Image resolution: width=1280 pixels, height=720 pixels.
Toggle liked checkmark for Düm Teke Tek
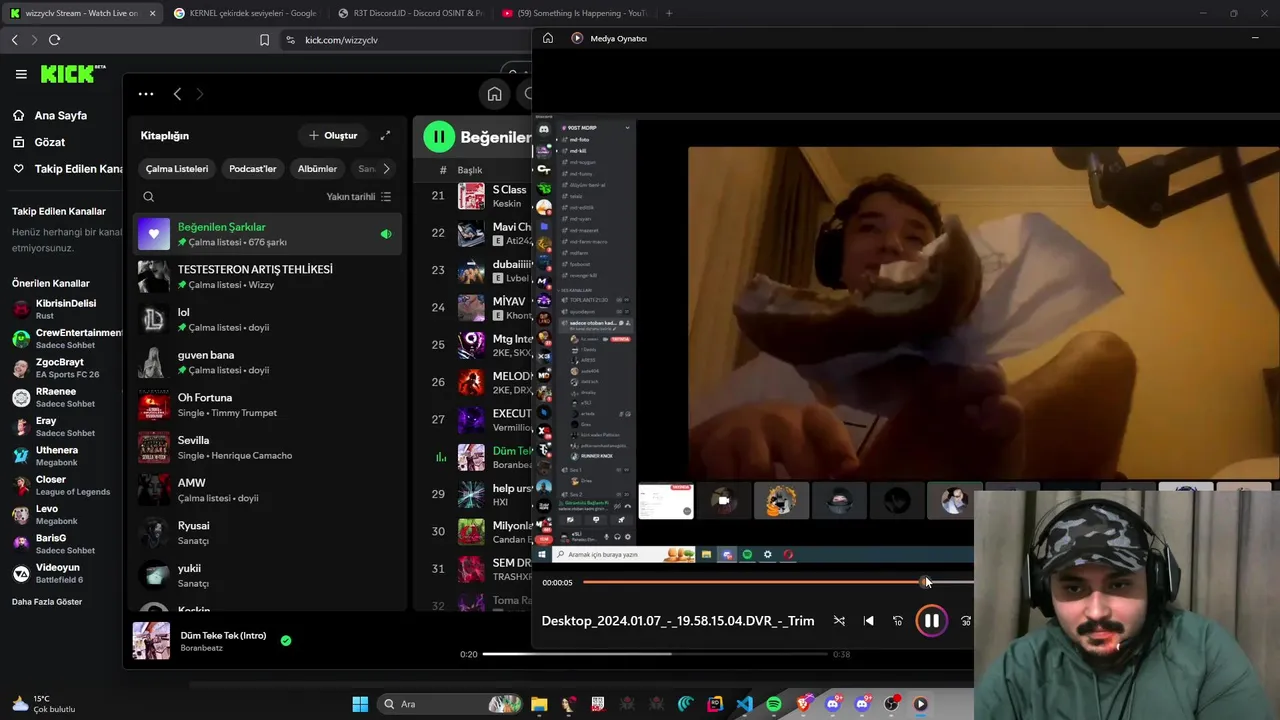(x=286, y=640)
